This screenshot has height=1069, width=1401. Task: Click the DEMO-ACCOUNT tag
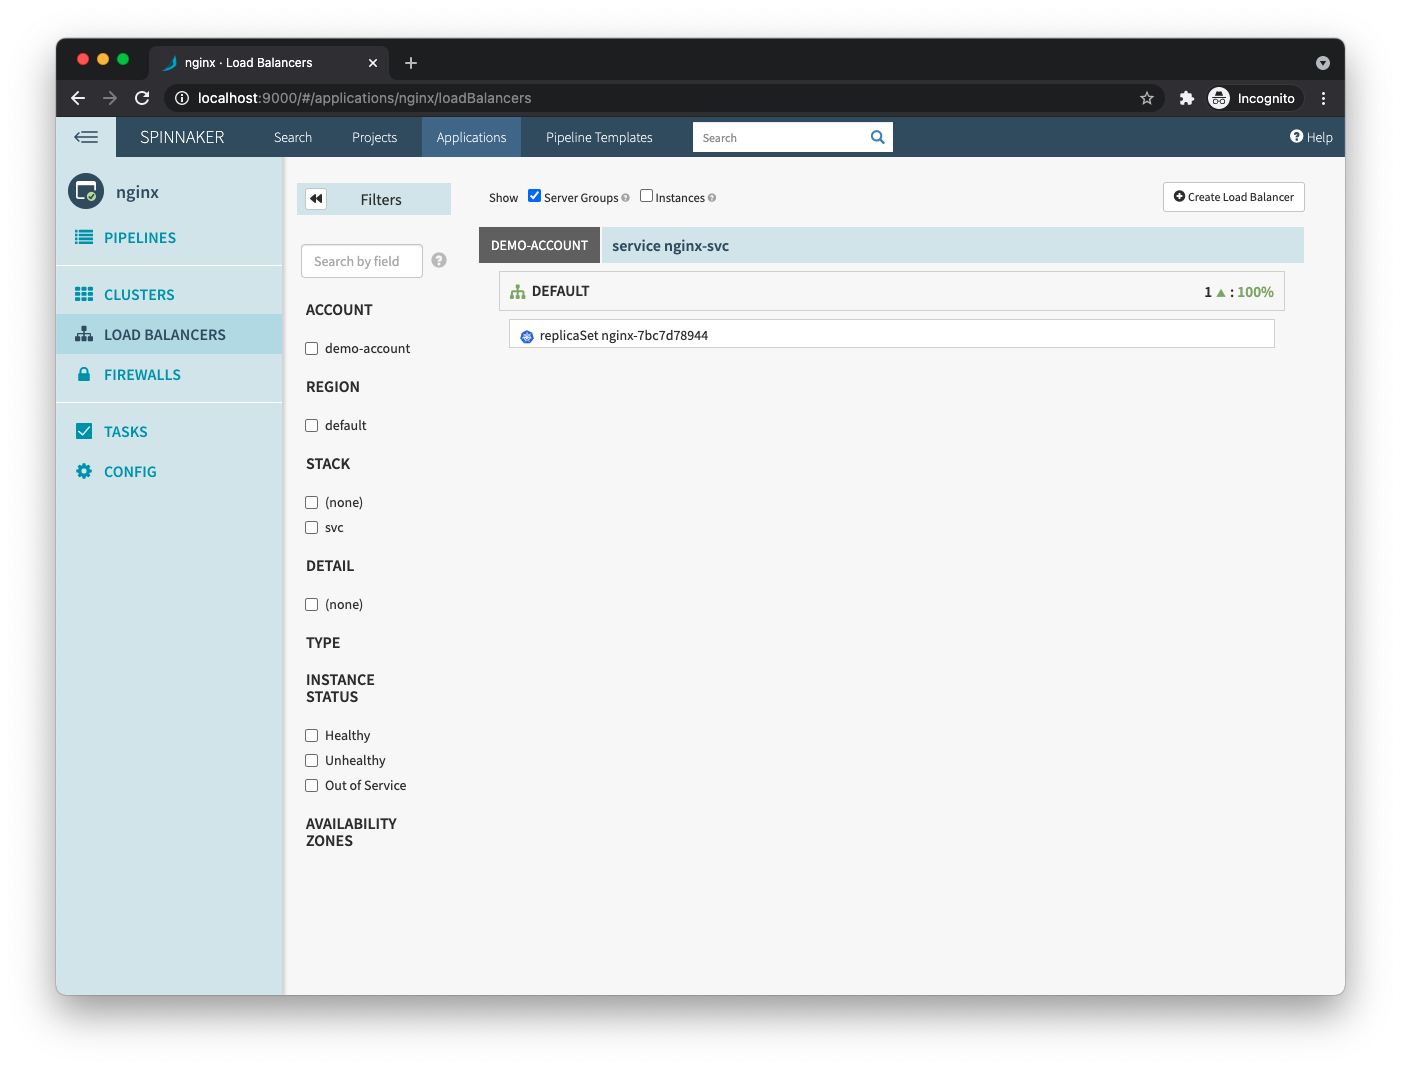pos(539,245)
